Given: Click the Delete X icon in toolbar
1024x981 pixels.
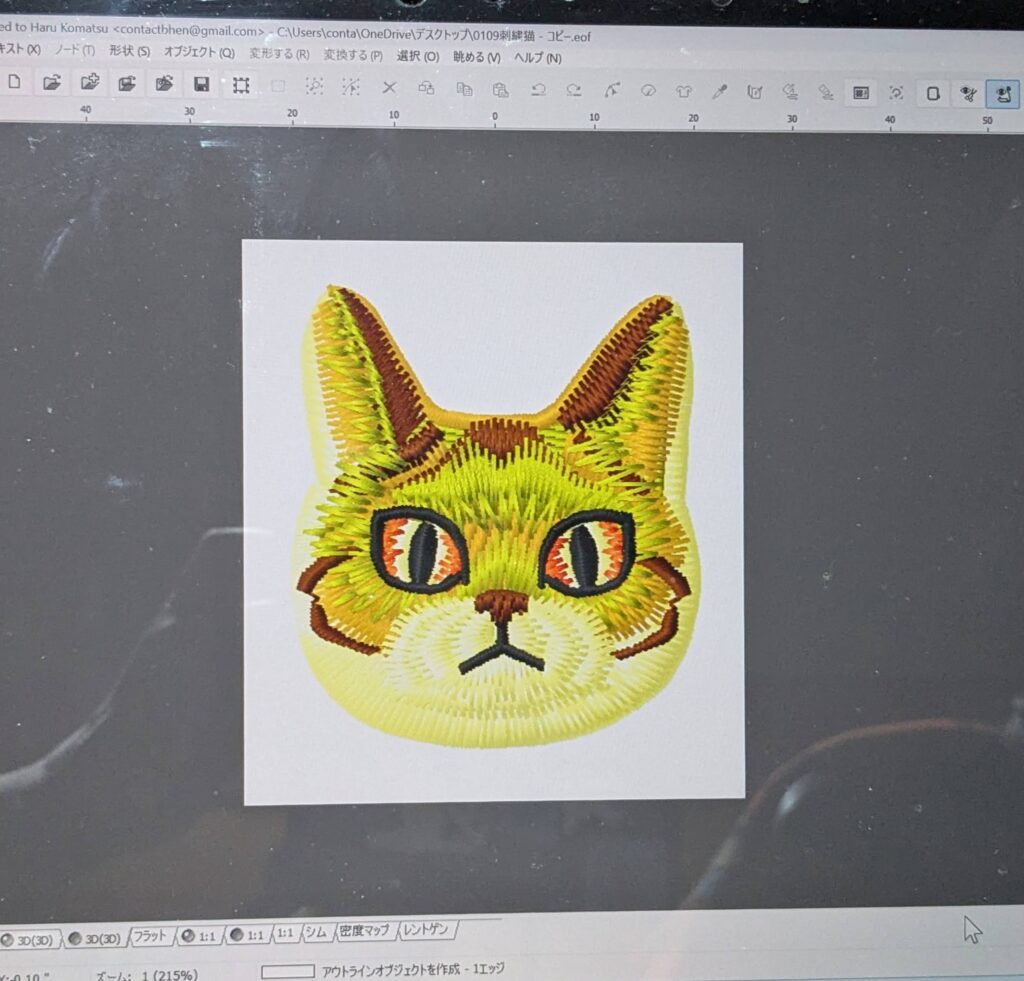Looking at the screenshot, I should [390, 87].
